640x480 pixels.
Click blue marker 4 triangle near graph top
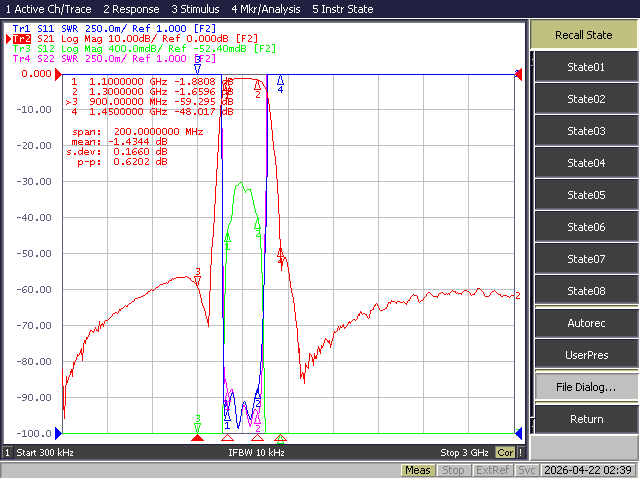pyautogui.click(x=280, y=83)
